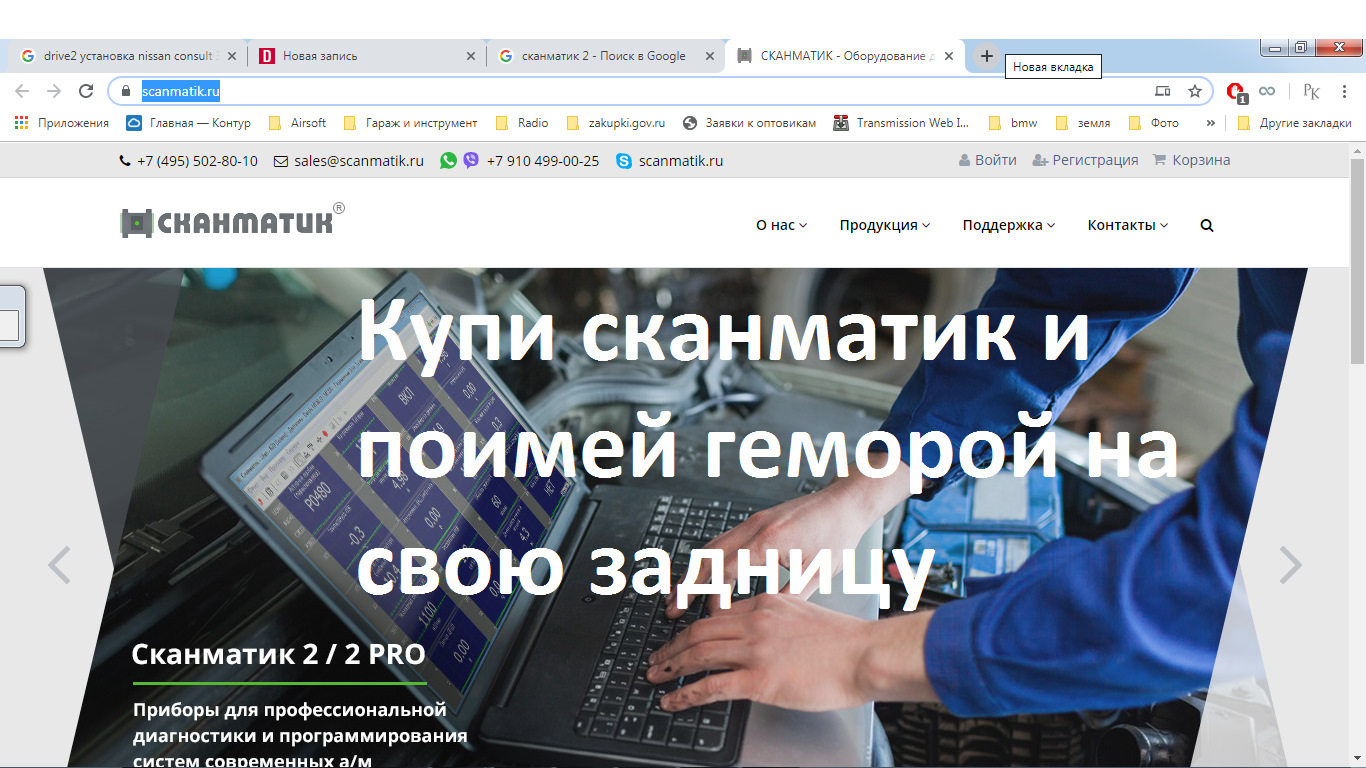Open the Radio bookmark folder

(522, 123)
